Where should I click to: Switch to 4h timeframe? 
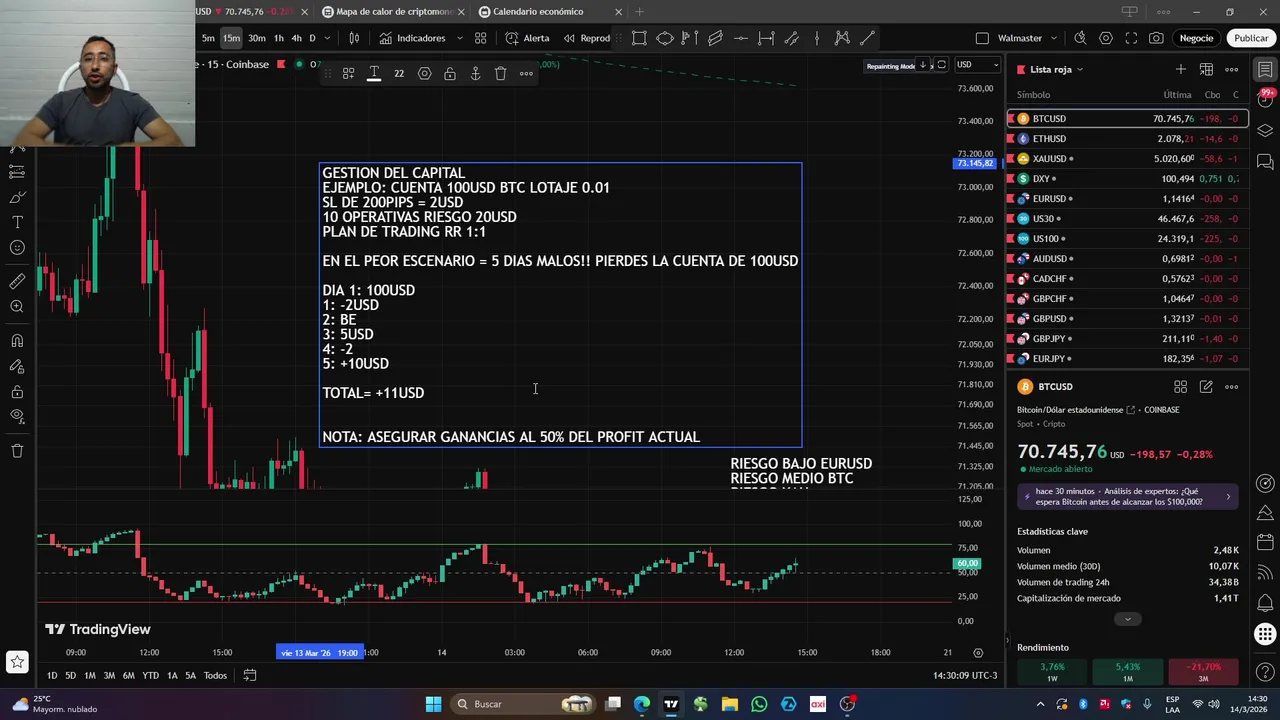(296, 38)
